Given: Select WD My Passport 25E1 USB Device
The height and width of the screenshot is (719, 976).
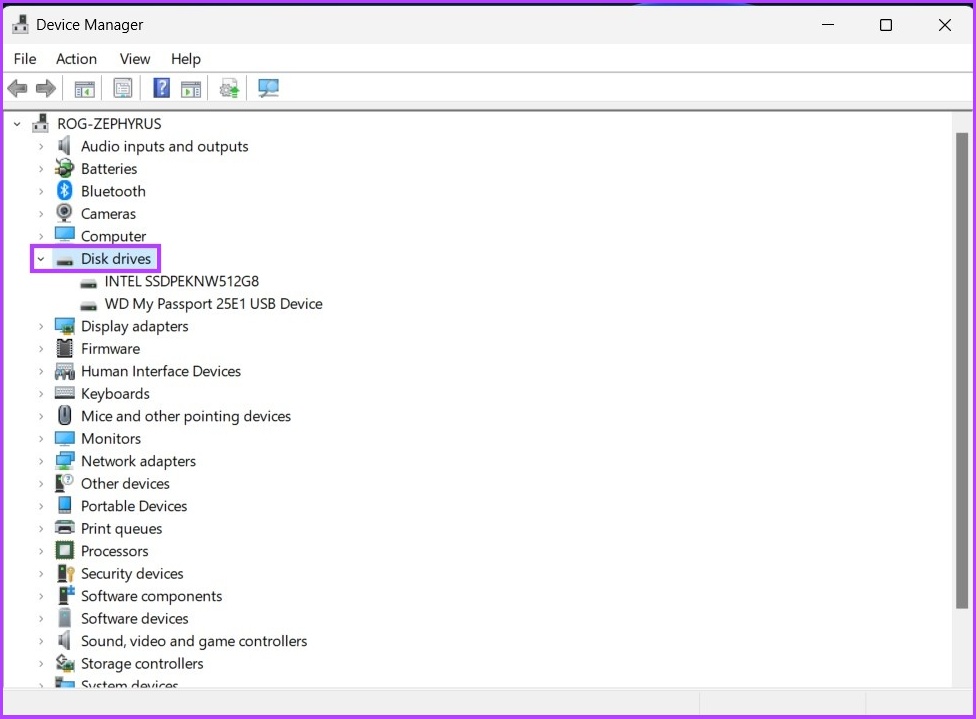Looking at the screenshot, I should click(x=213, y=303).
